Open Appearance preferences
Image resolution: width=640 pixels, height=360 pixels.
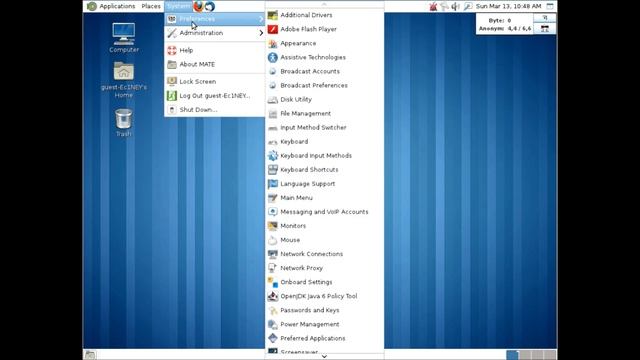pos(324,43)
